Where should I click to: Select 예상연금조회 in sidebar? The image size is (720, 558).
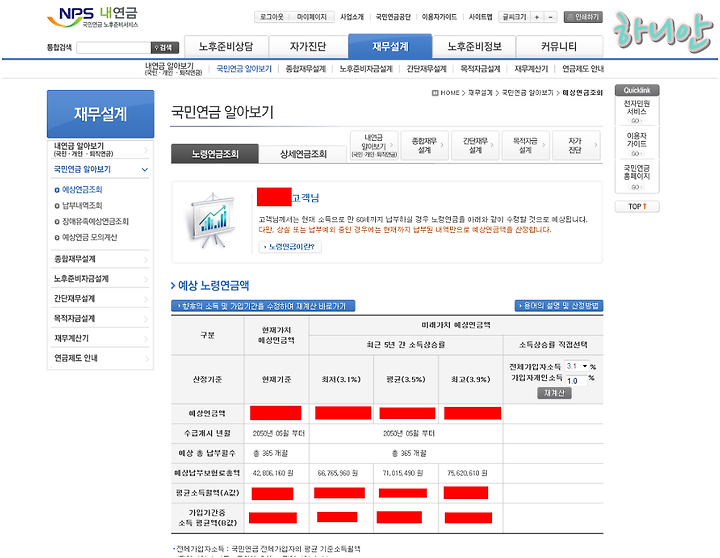(x=82, y=190)
